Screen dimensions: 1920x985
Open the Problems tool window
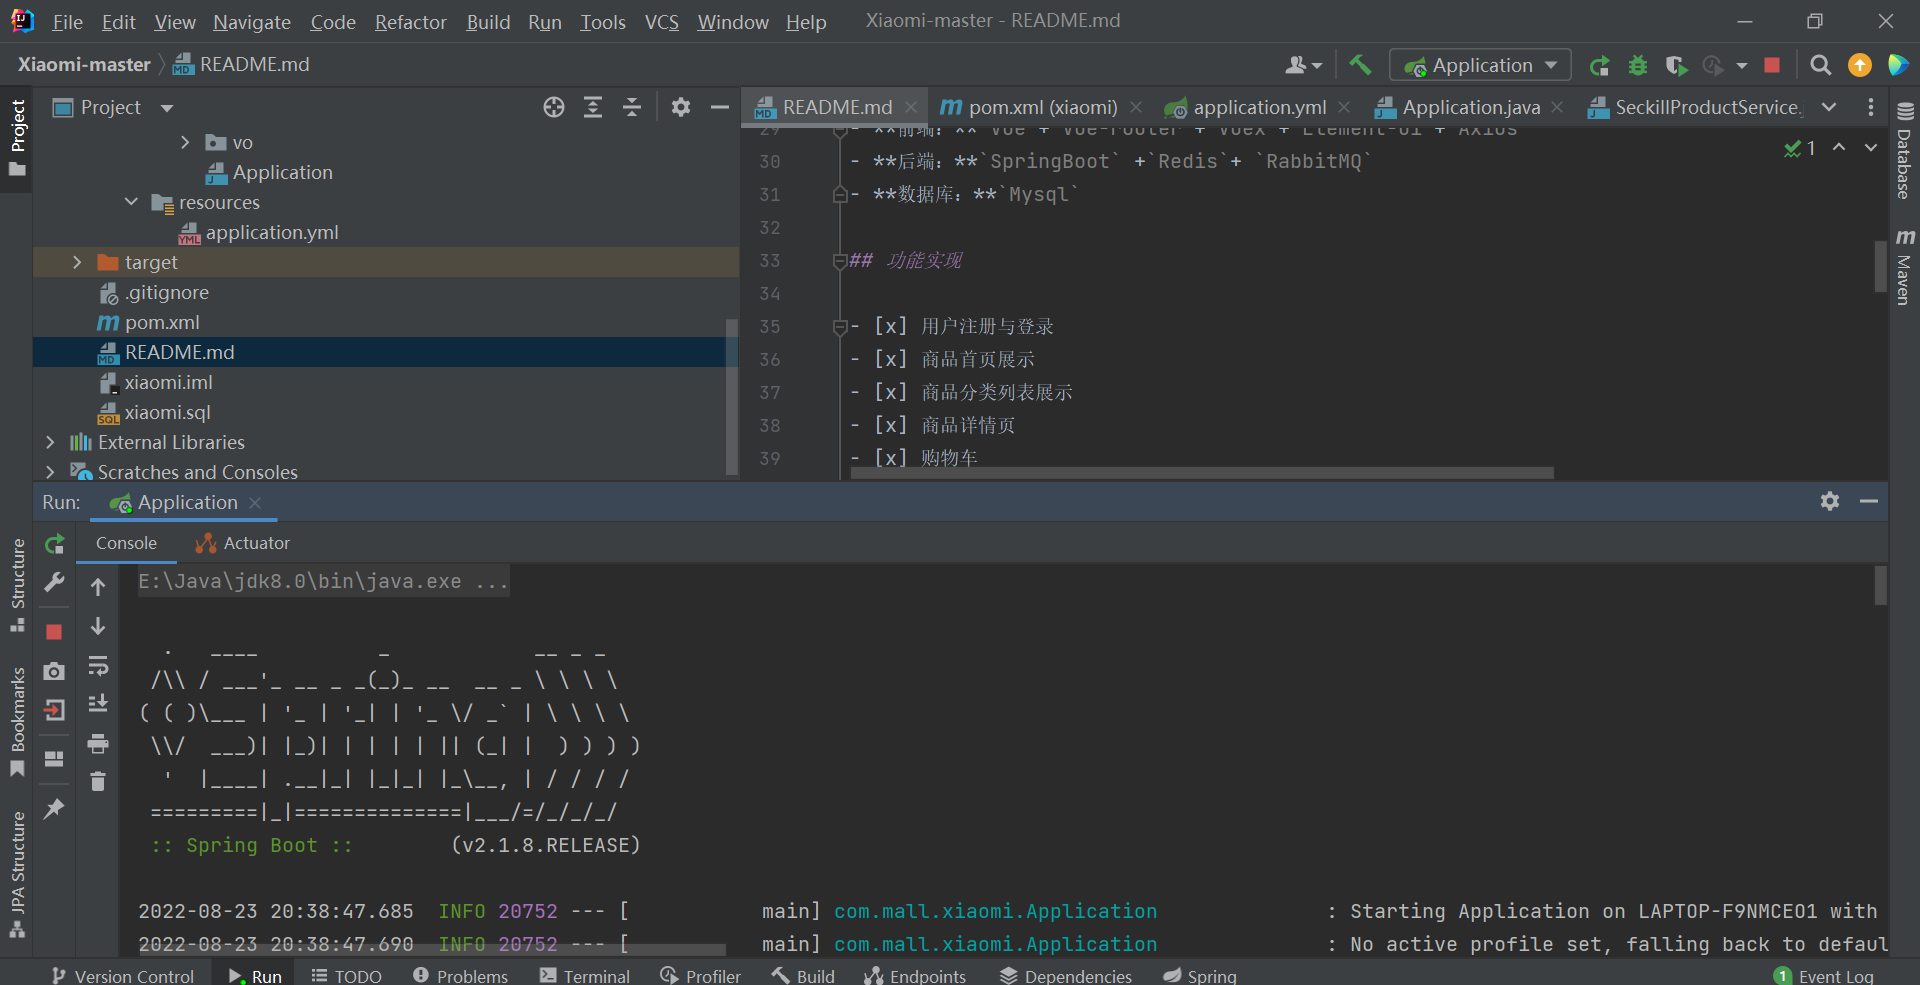point(460,976)
